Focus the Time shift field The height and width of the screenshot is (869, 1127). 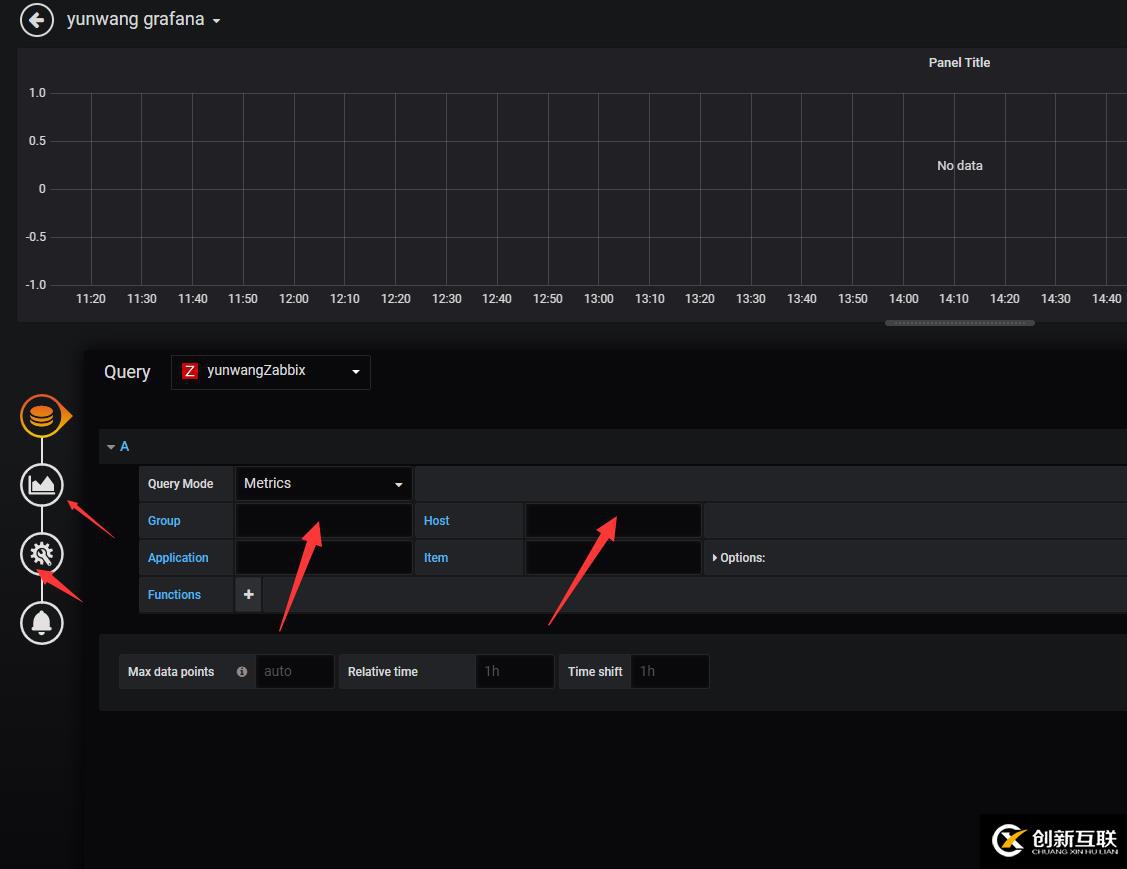click(670, 671)
